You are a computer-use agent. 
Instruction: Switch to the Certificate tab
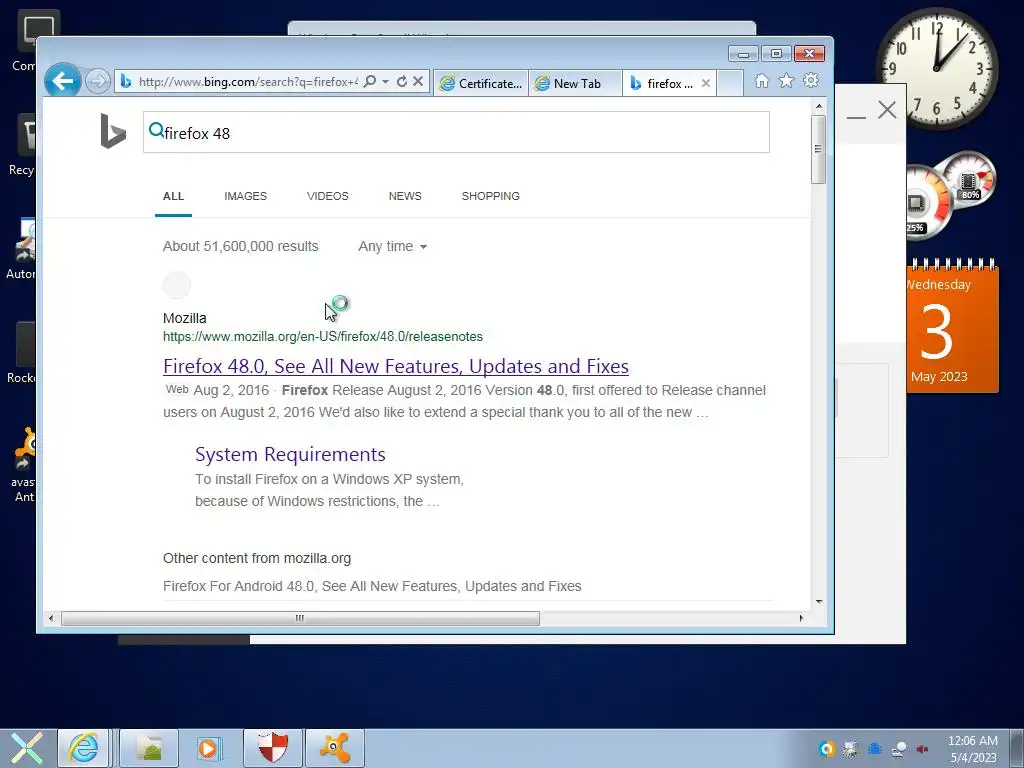481,84
